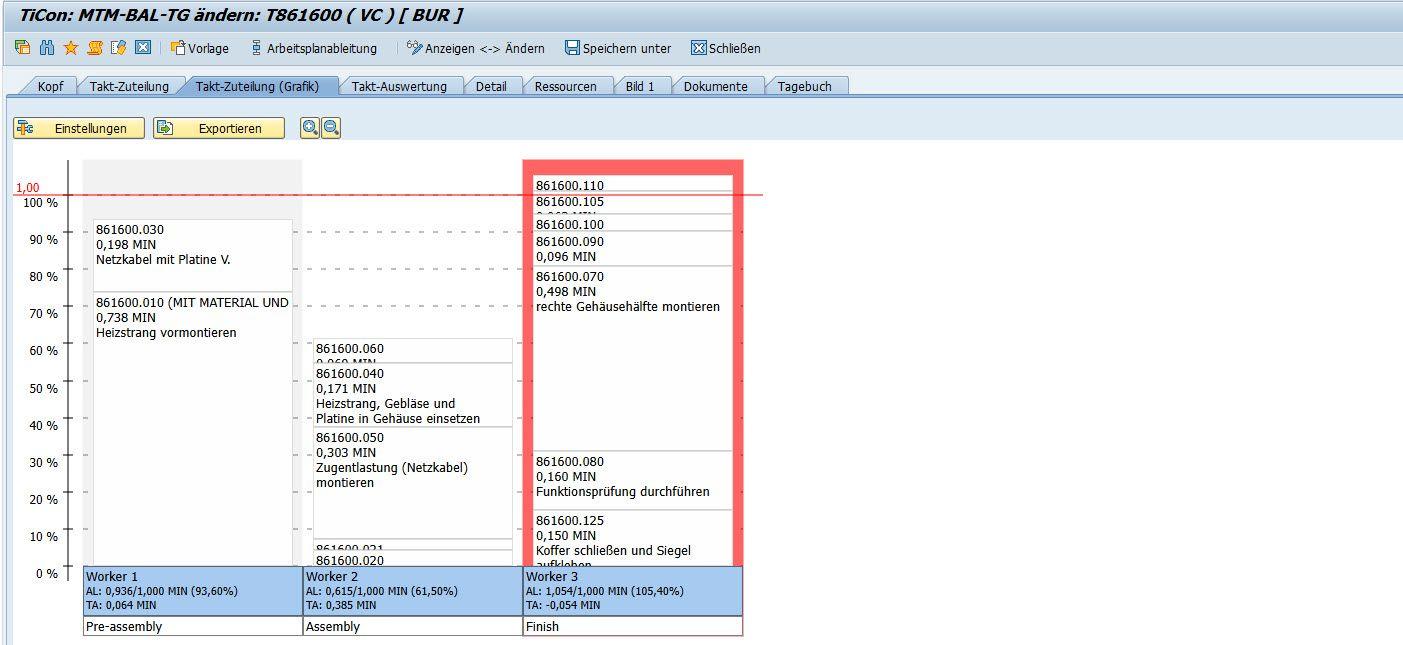Go to the Kopf tab
The height and width of the screenshot is (645, 1403).
pos(50,86)
